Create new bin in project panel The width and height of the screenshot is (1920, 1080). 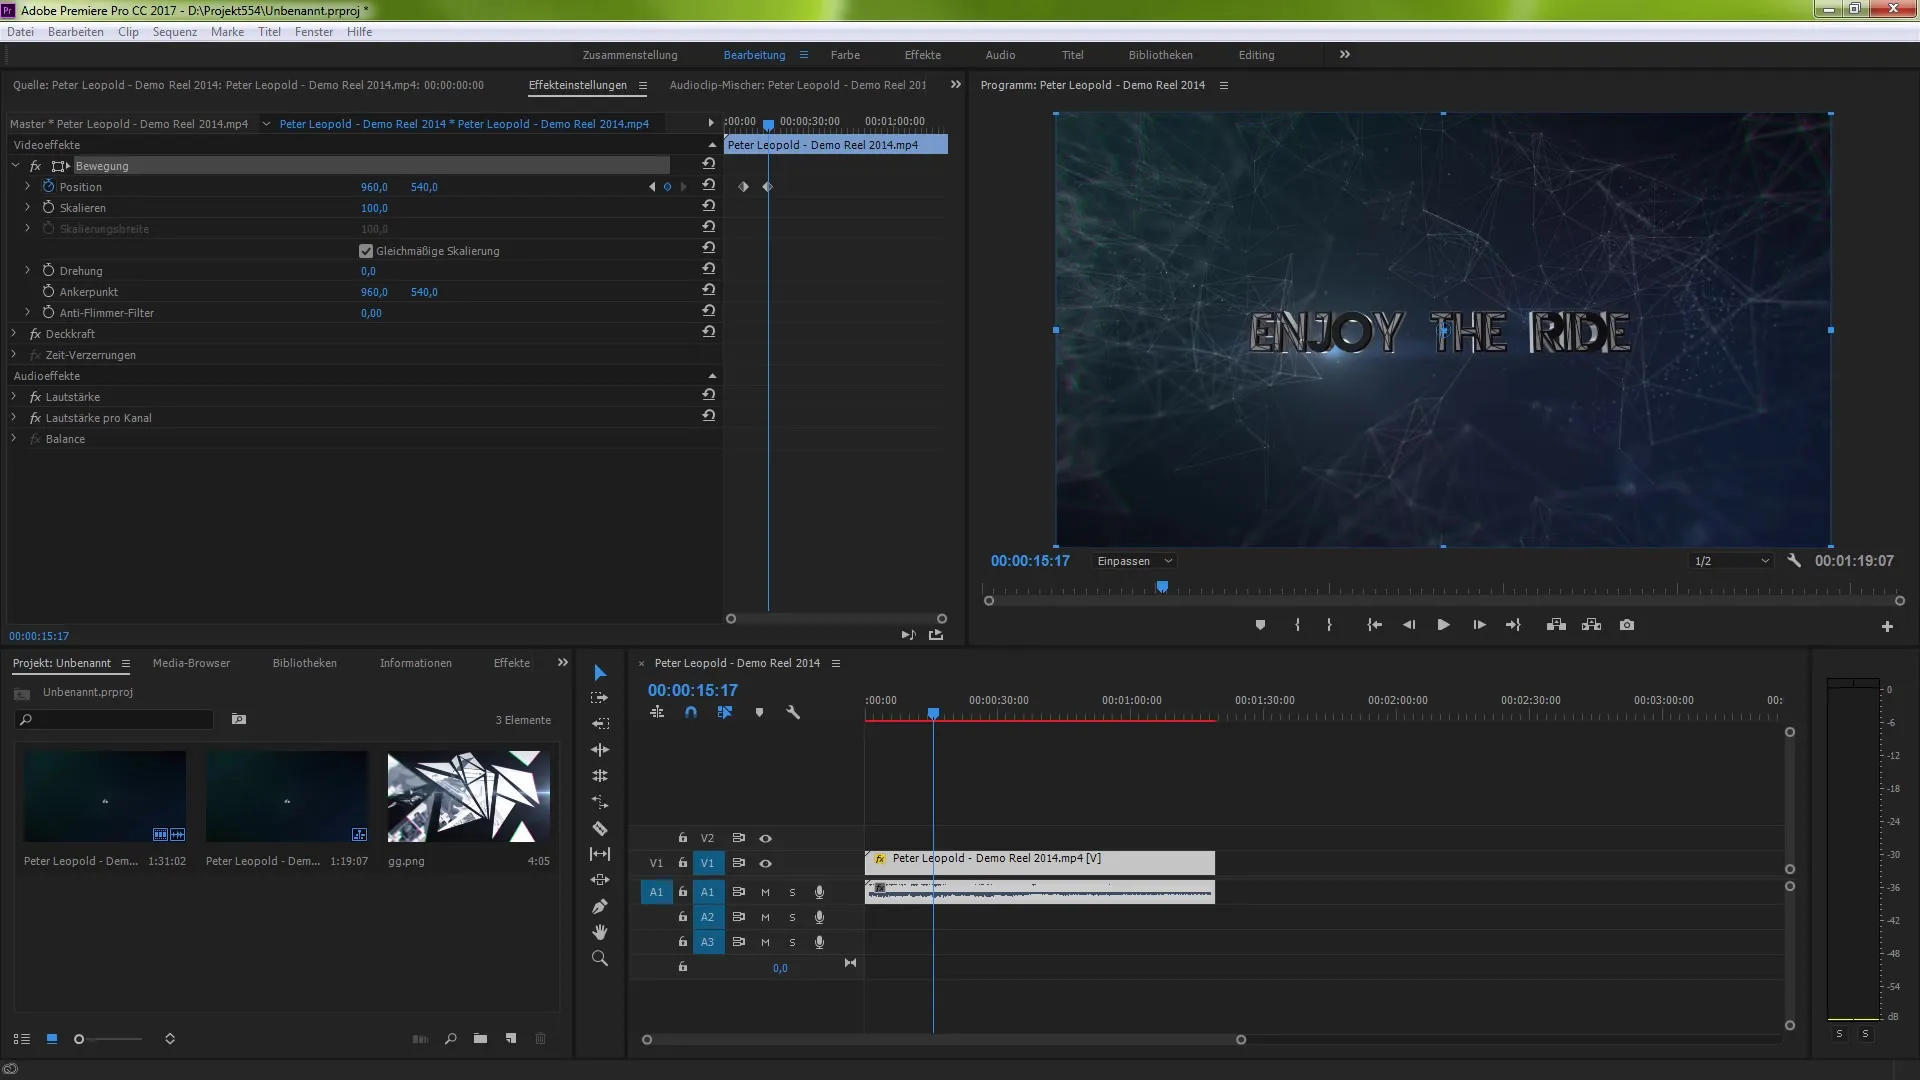[480, 1039]
